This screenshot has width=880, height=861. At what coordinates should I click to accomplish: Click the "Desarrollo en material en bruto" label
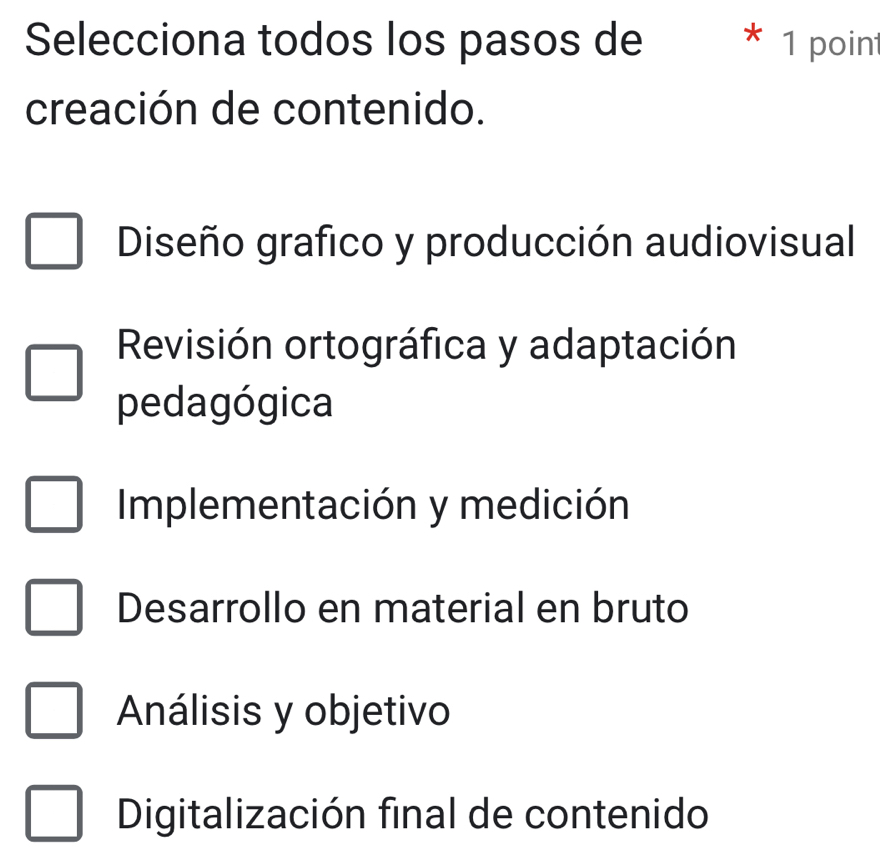pos(402,608)
